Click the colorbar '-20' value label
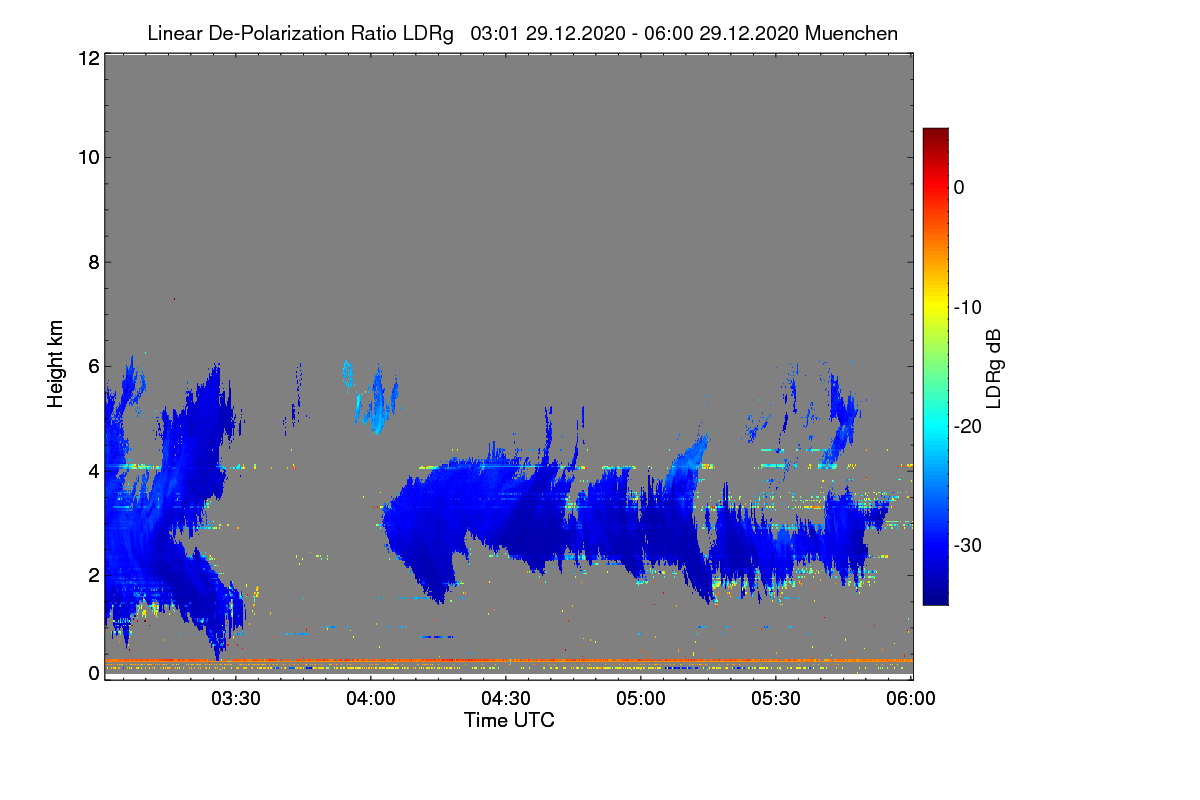 [x=968, y=426]
